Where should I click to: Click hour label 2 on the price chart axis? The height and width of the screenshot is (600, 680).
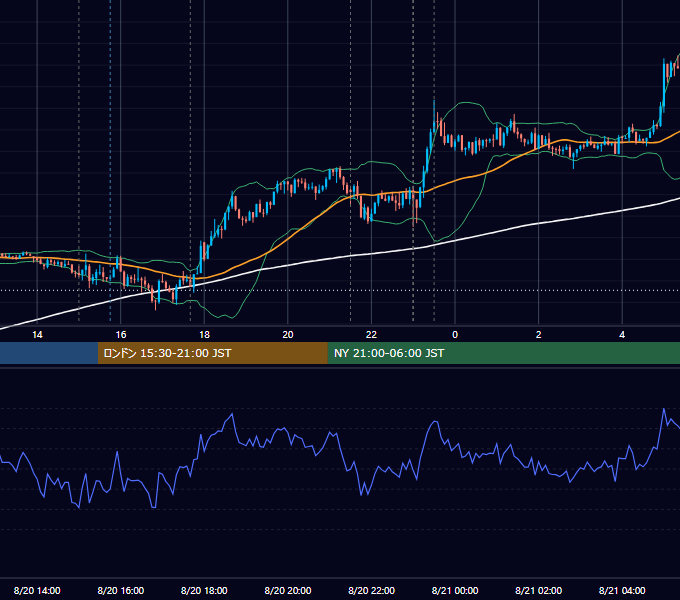click(x=539, y=334)
